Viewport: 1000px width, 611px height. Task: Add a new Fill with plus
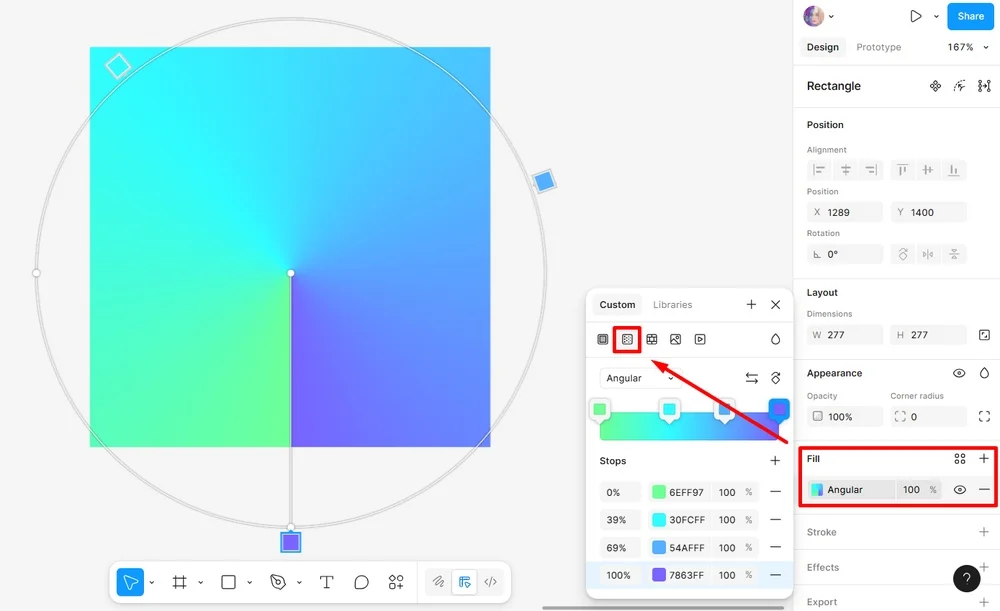click(x=984, y=459)
